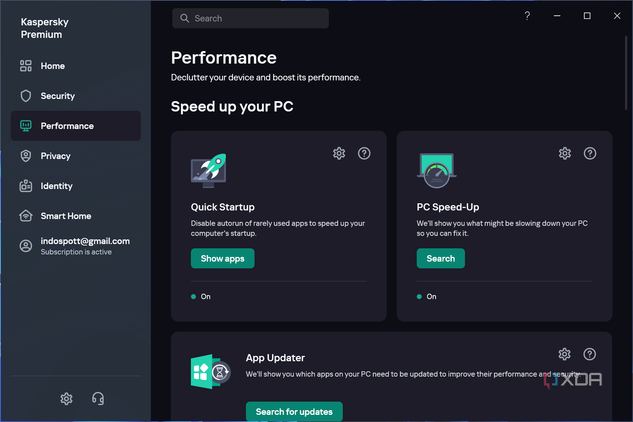Screen dimensions: 633x422
Task: Click the account profile avatar icon
Action: (26, 246)
